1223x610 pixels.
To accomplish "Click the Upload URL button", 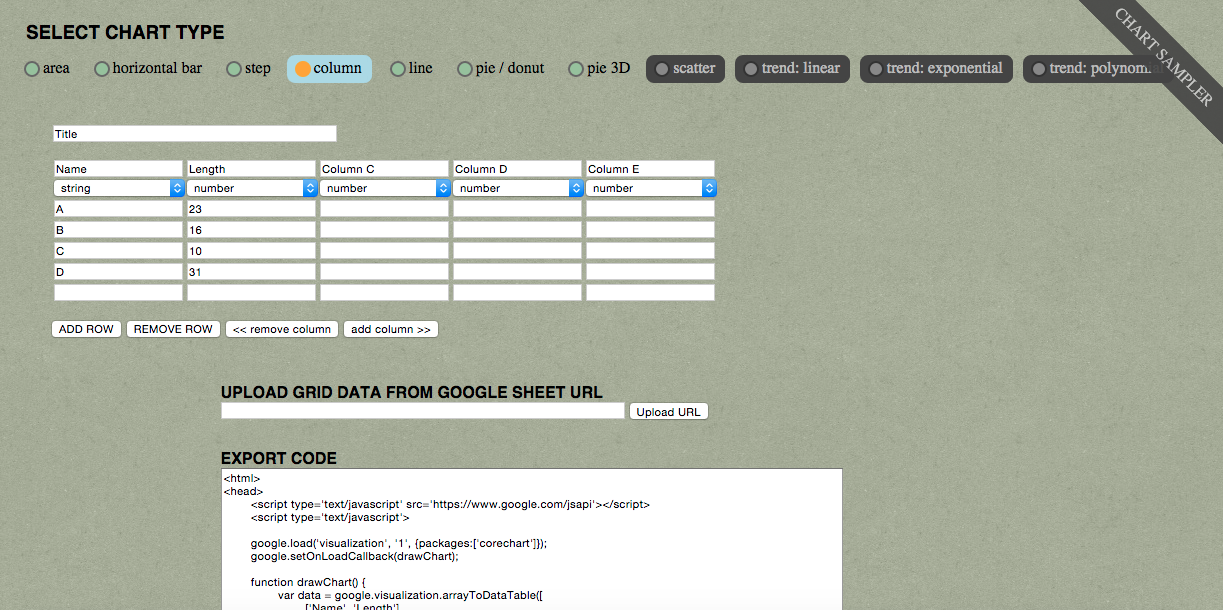I will click(669, 412).
